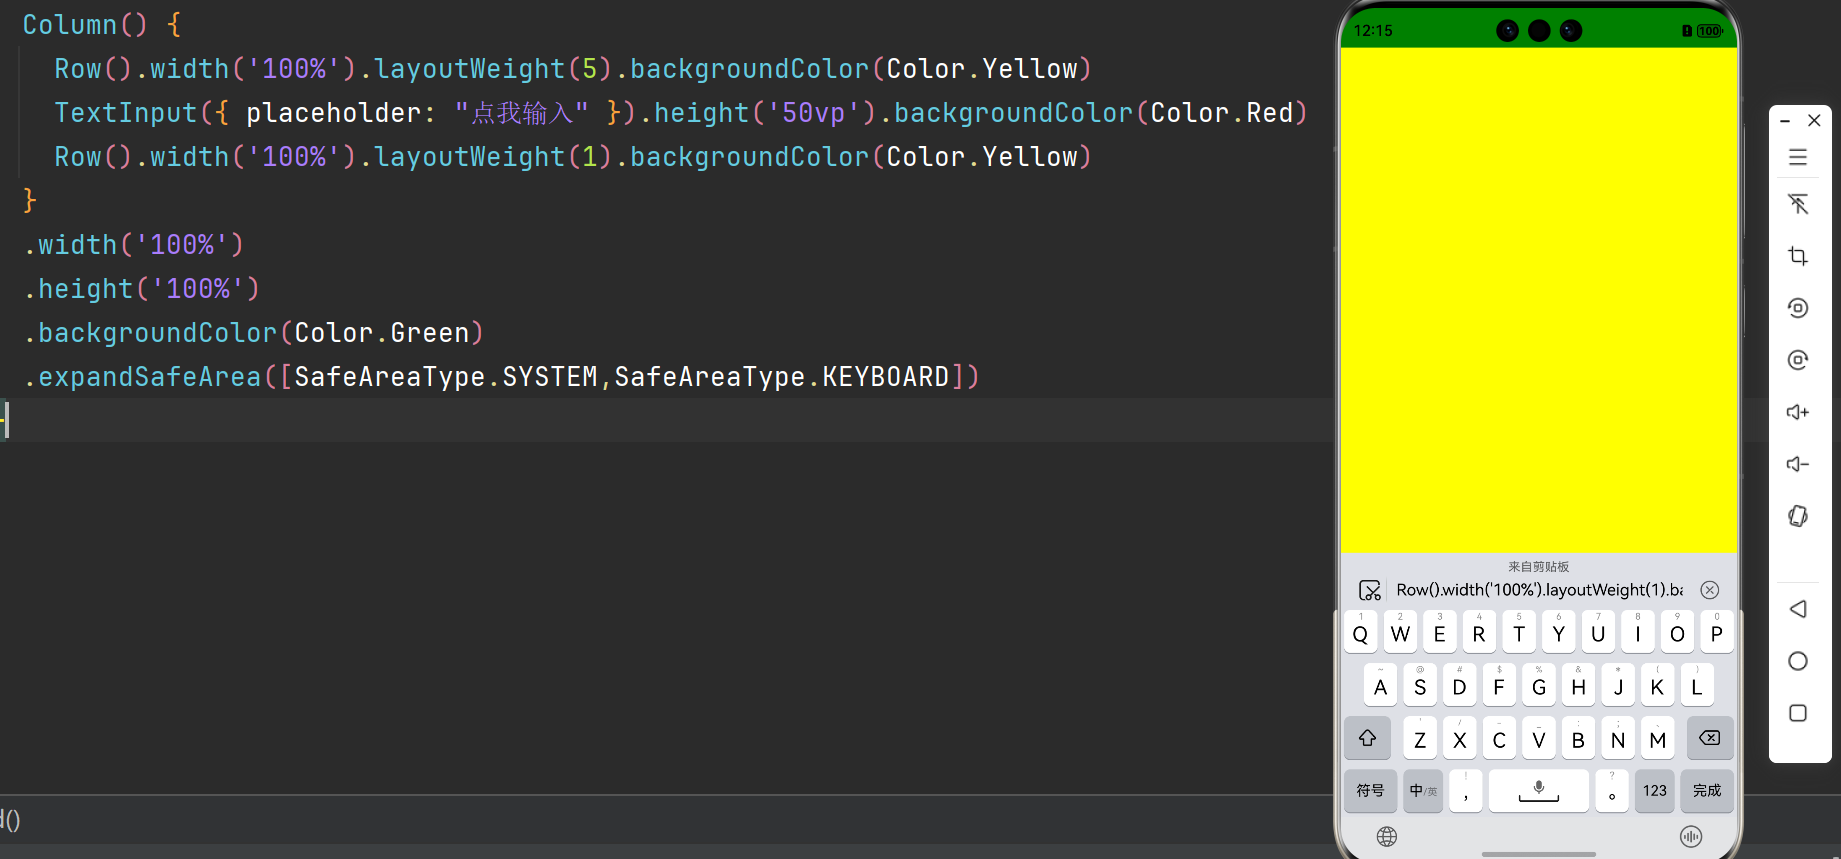Decrease the emulator volume
This screenshot has width=1841, height=859.
(x=1798, y=464)
